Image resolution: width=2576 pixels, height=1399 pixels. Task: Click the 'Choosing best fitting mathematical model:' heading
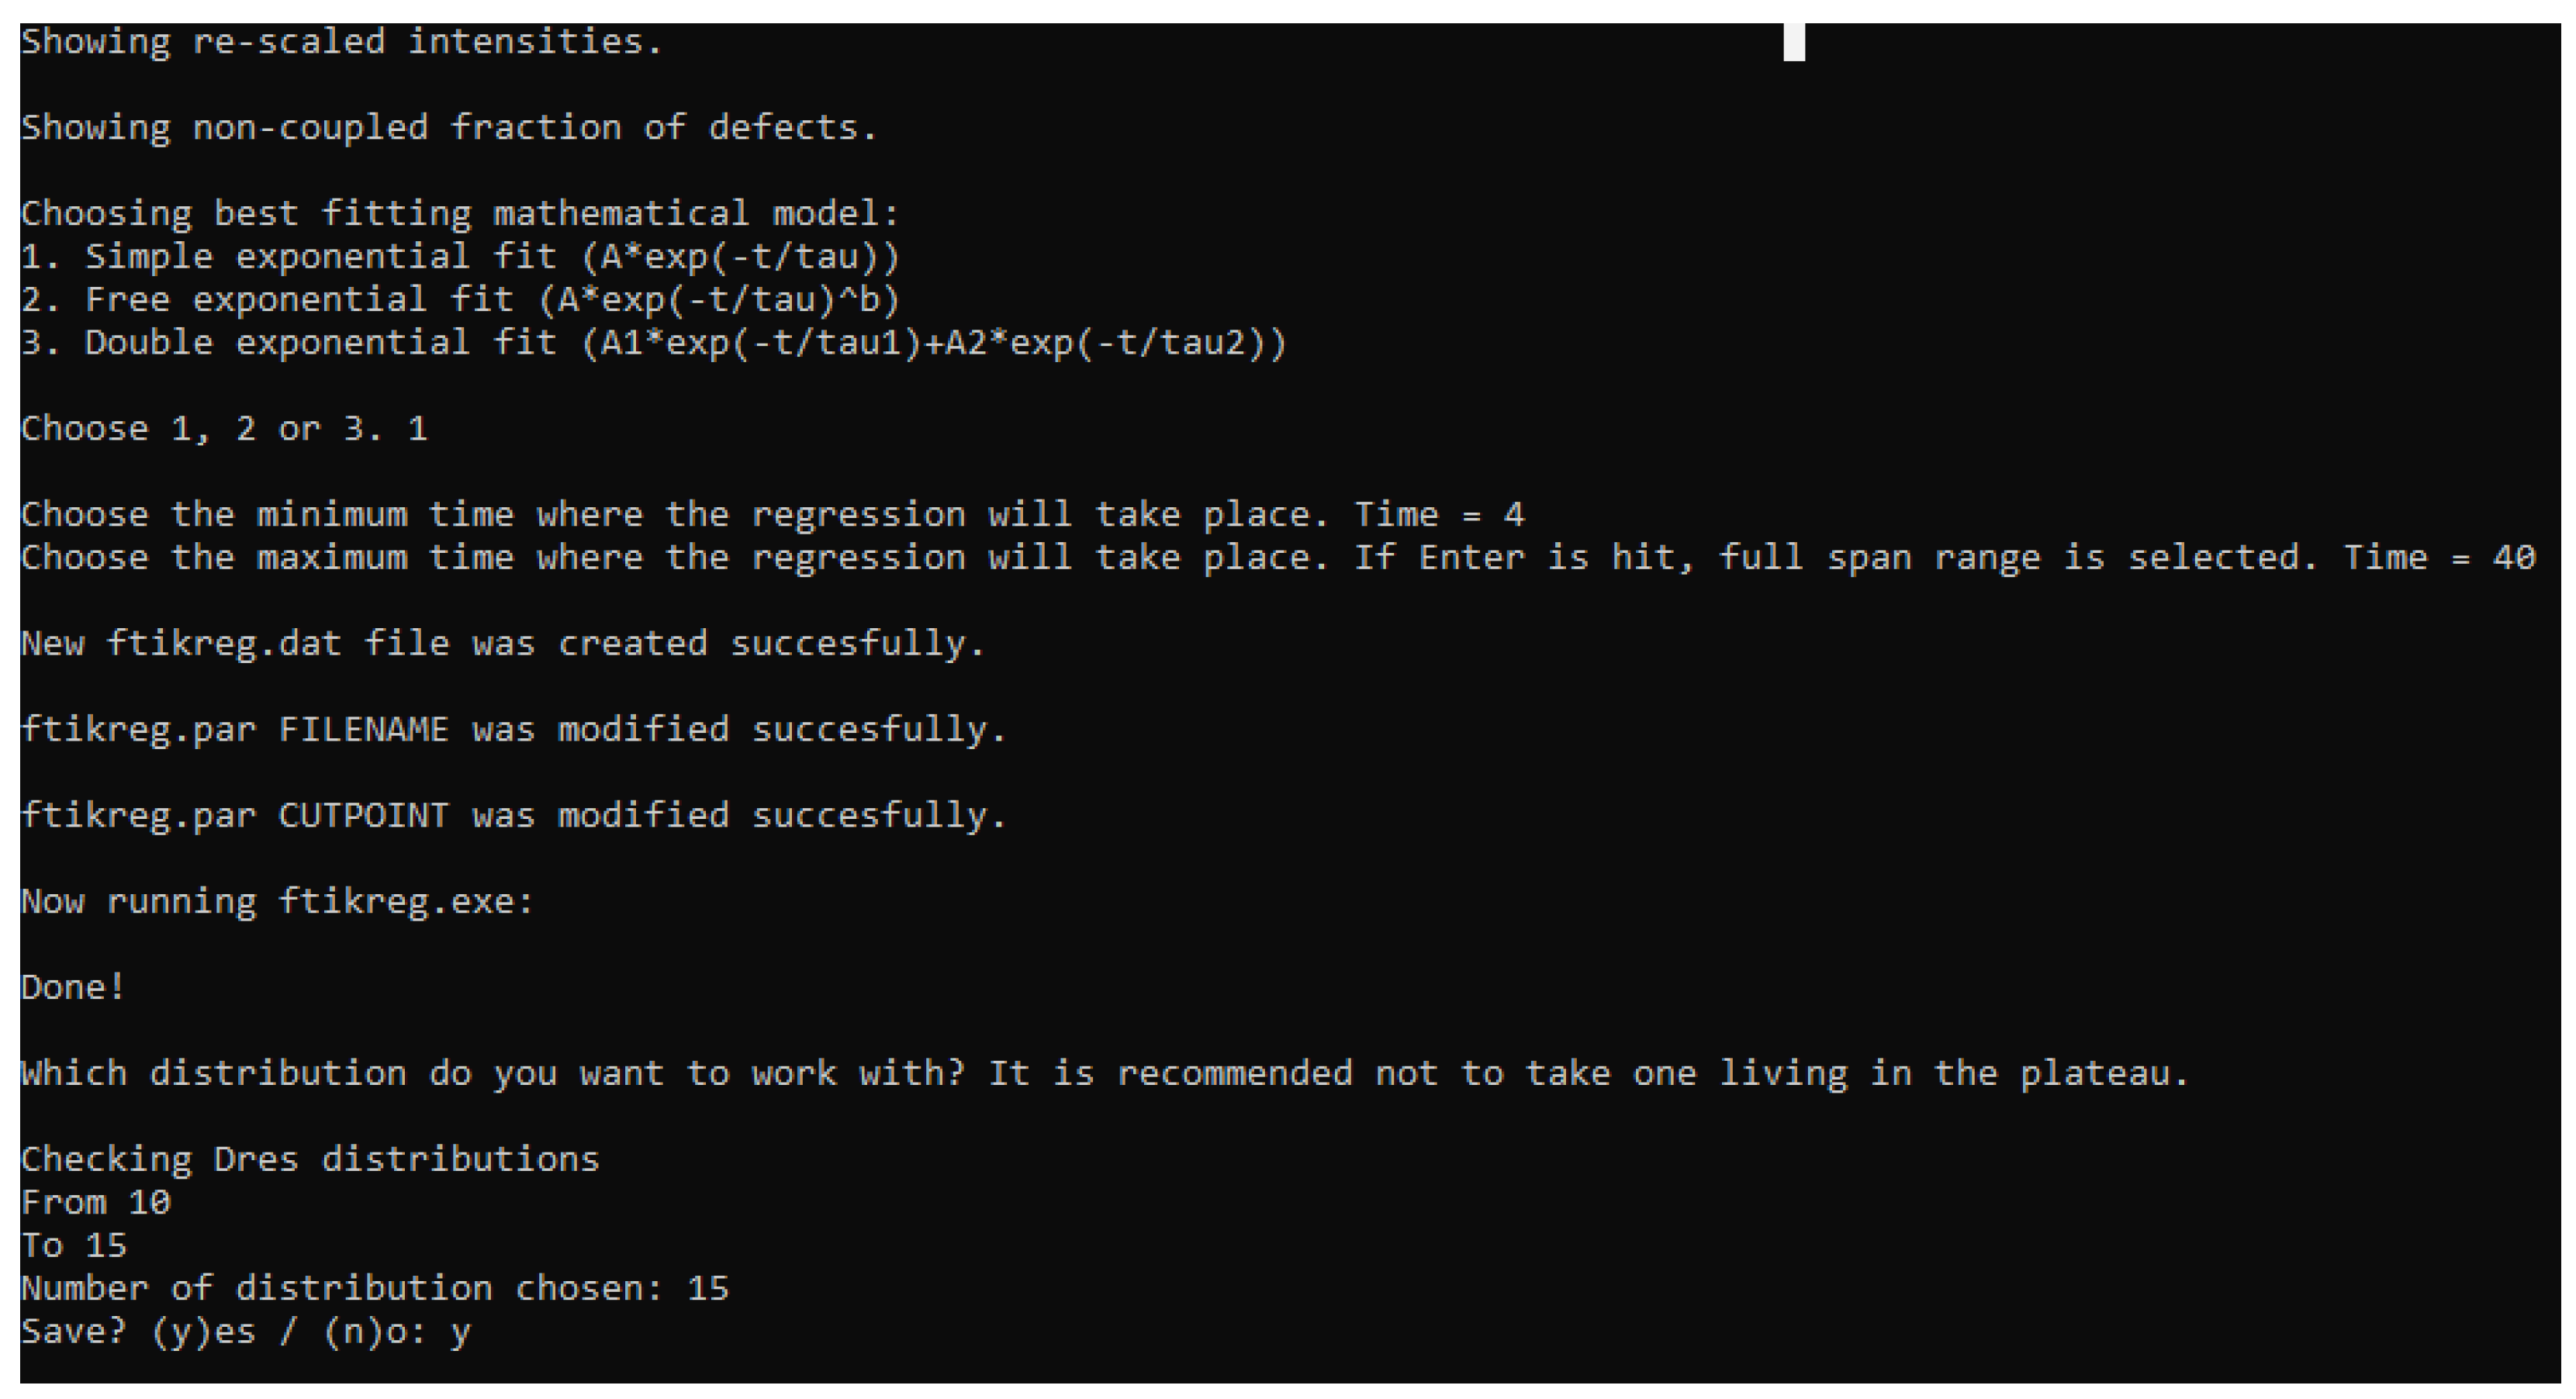pyautogui.click(x=460, y=214)
